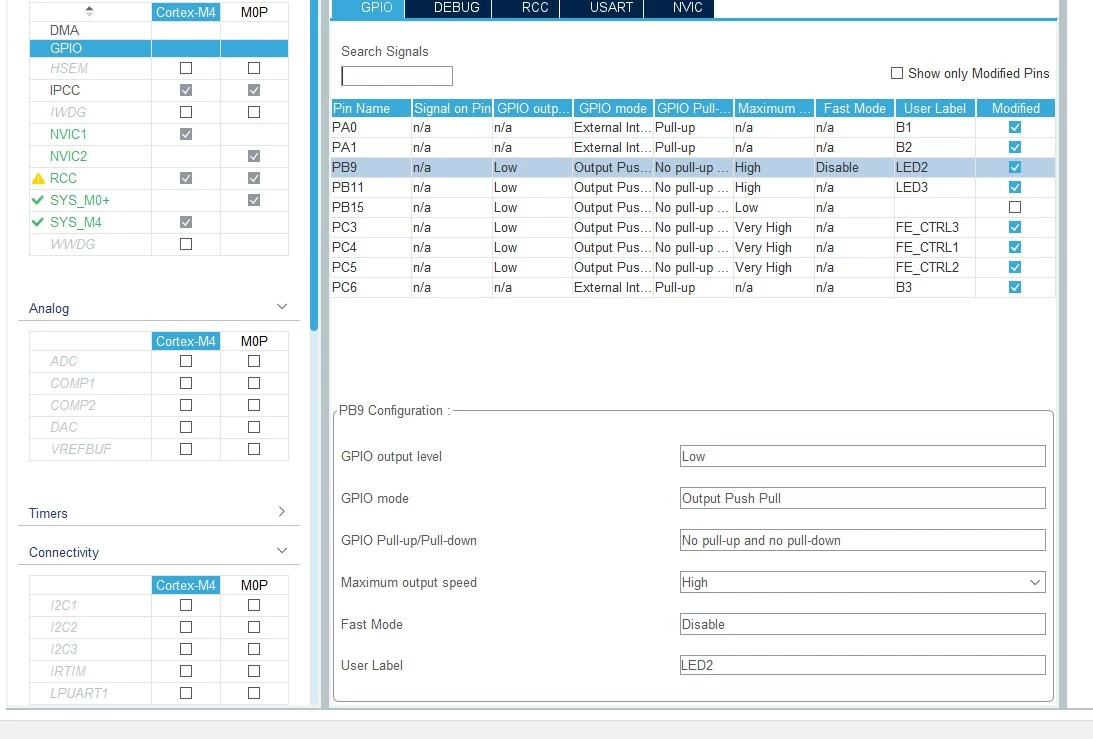Enable Show only Modified Pins checkbox
The width and height of the screenshot is (1093, 739).
(897, 73)
